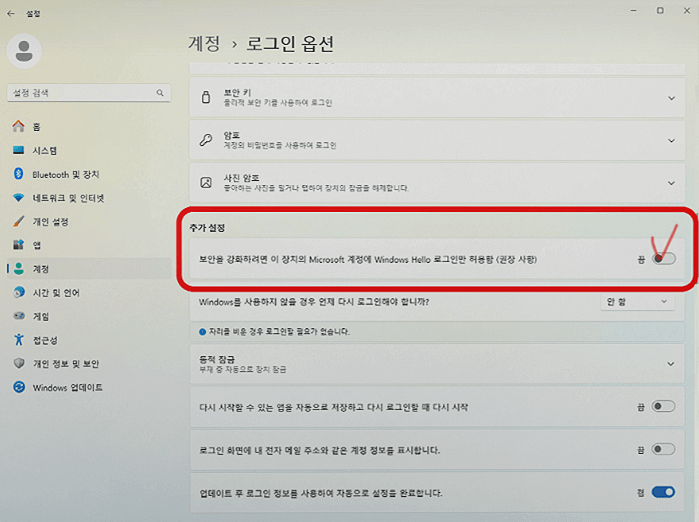Open 개인 설정 page
Screen dimensions: 699x522
coord(89,222)
